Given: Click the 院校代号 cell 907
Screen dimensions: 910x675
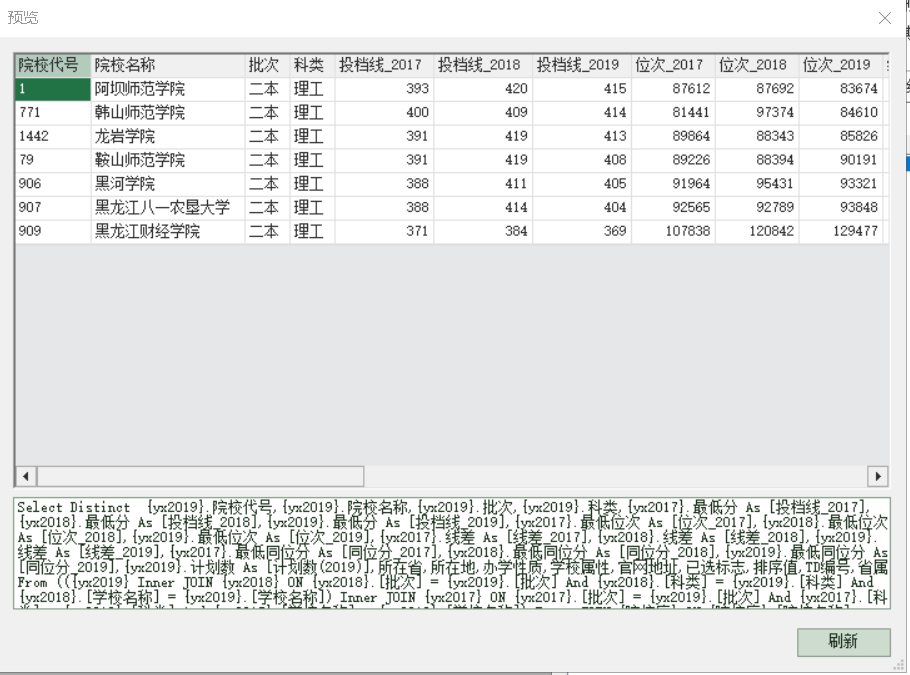Looking at the screenshot, I should tap(53, 208).
